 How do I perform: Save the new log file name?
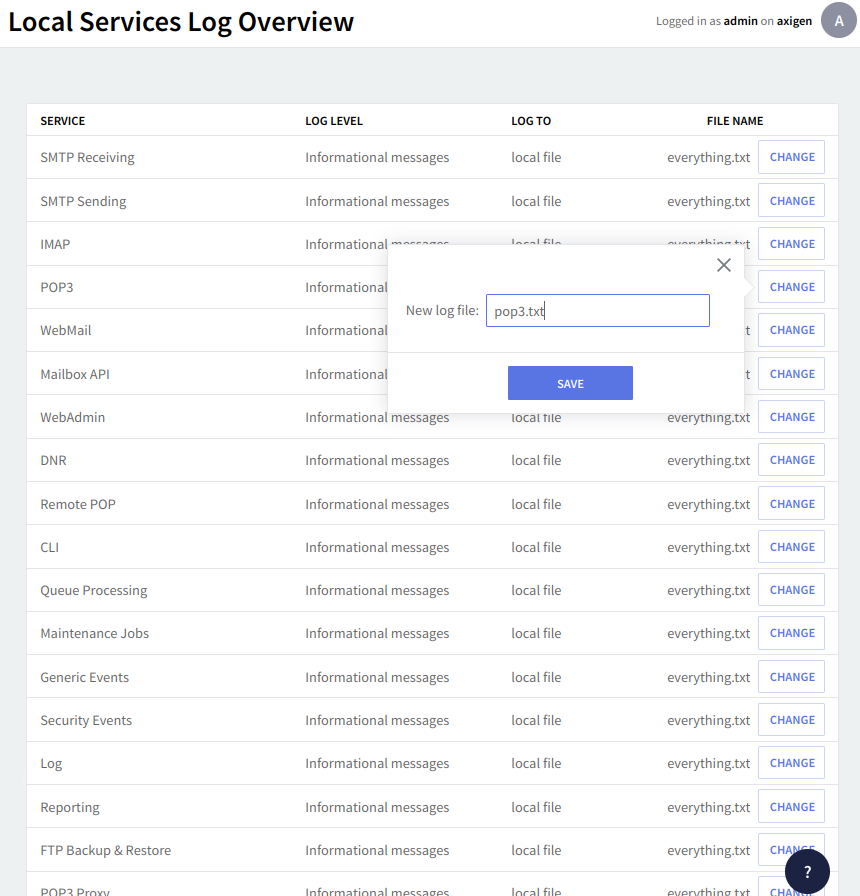pyautogui.click(x=570, y=383)
